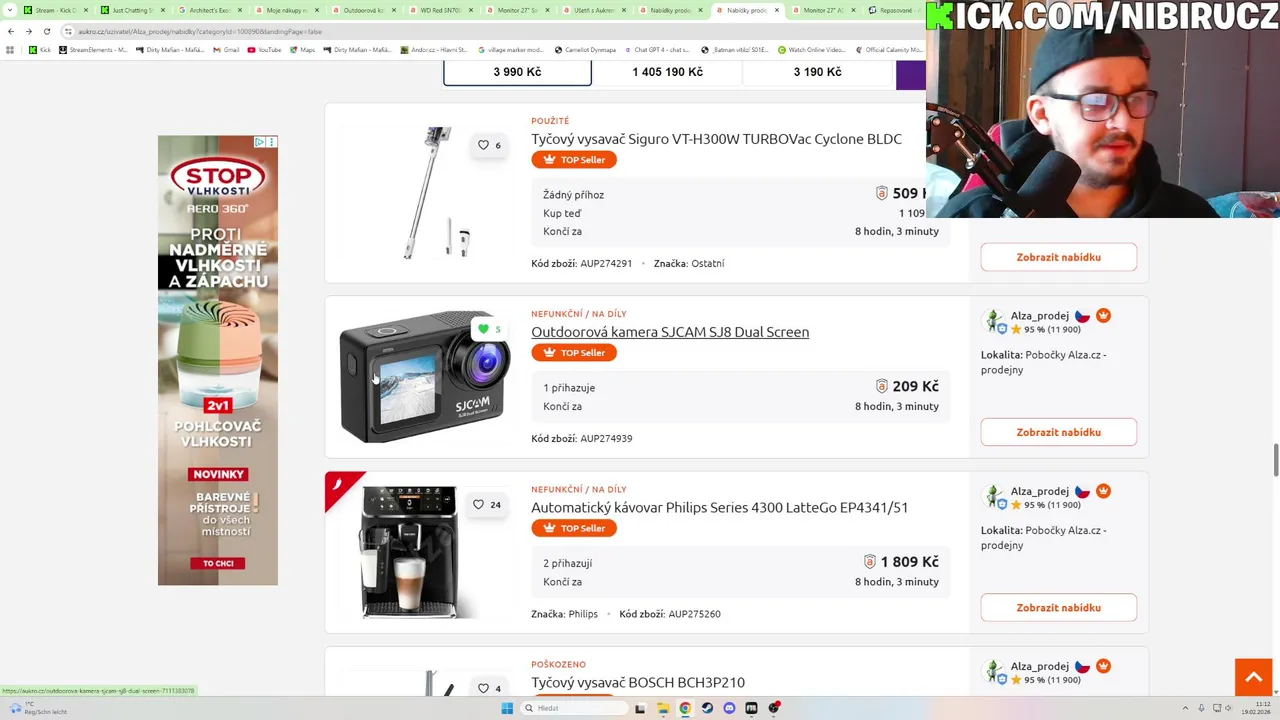Expand the system tray hidden icons chevron

pyautogui.click(x=1185, y=708)
